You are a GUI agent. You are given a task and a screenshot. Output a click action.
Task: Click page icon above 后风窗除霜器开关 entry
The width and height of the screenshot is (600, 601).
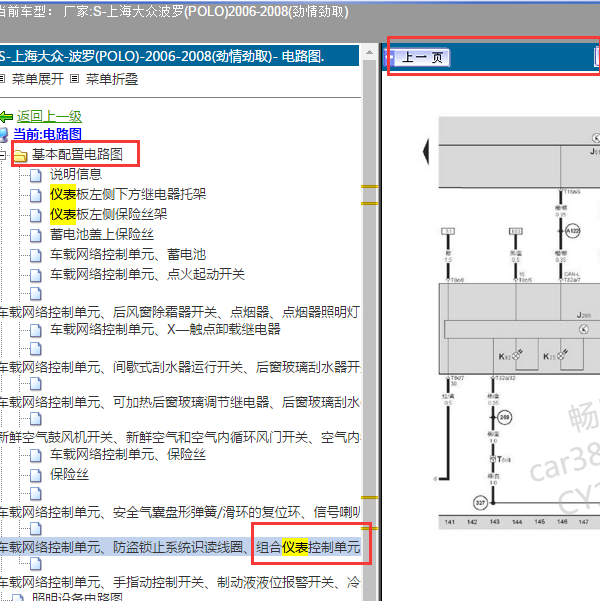pyautogui.click(x=36, y=294)
